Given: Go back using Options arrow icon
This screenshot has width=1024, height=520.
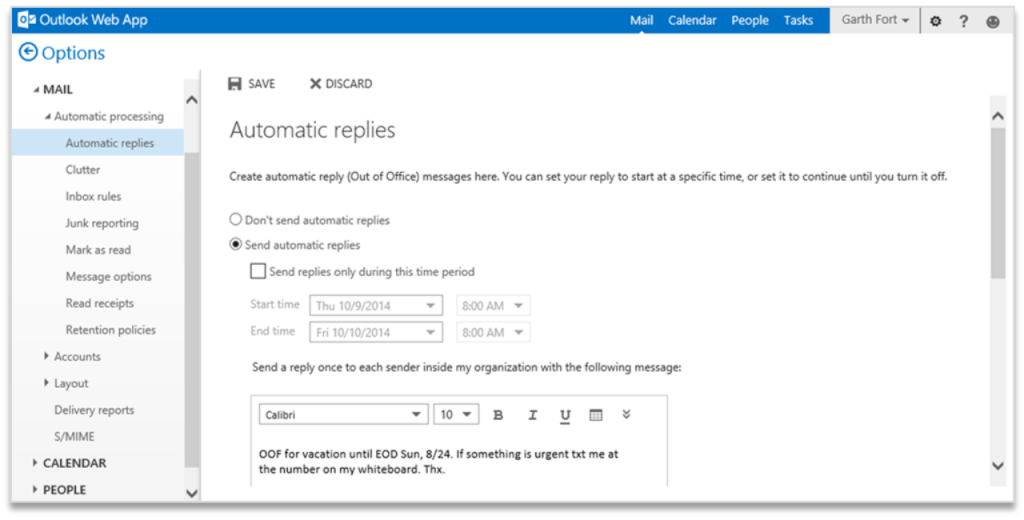Looking at the screenshot, I should tap(28, 52).
